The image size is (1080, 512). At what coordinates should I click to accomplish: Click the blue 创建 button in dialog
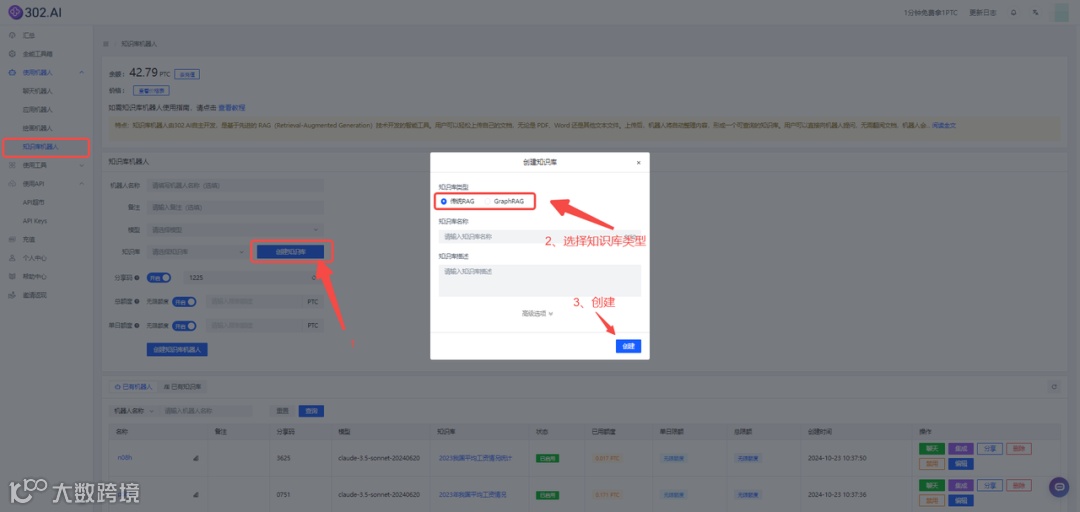click(628, 346)
